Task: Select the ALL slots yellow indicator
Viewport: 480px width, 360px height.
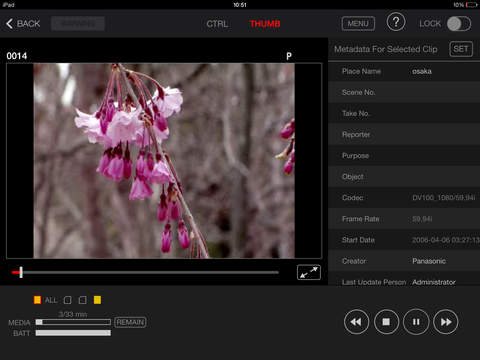Action: coord(37,300)
